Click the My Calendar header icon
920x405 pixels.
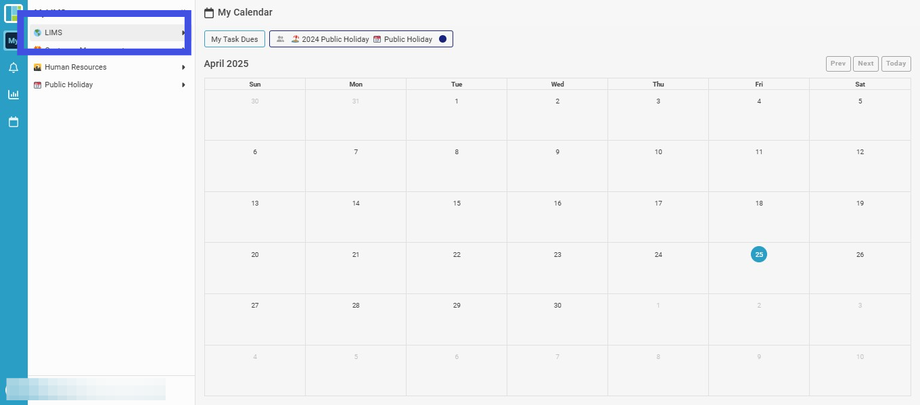(209, 13)
